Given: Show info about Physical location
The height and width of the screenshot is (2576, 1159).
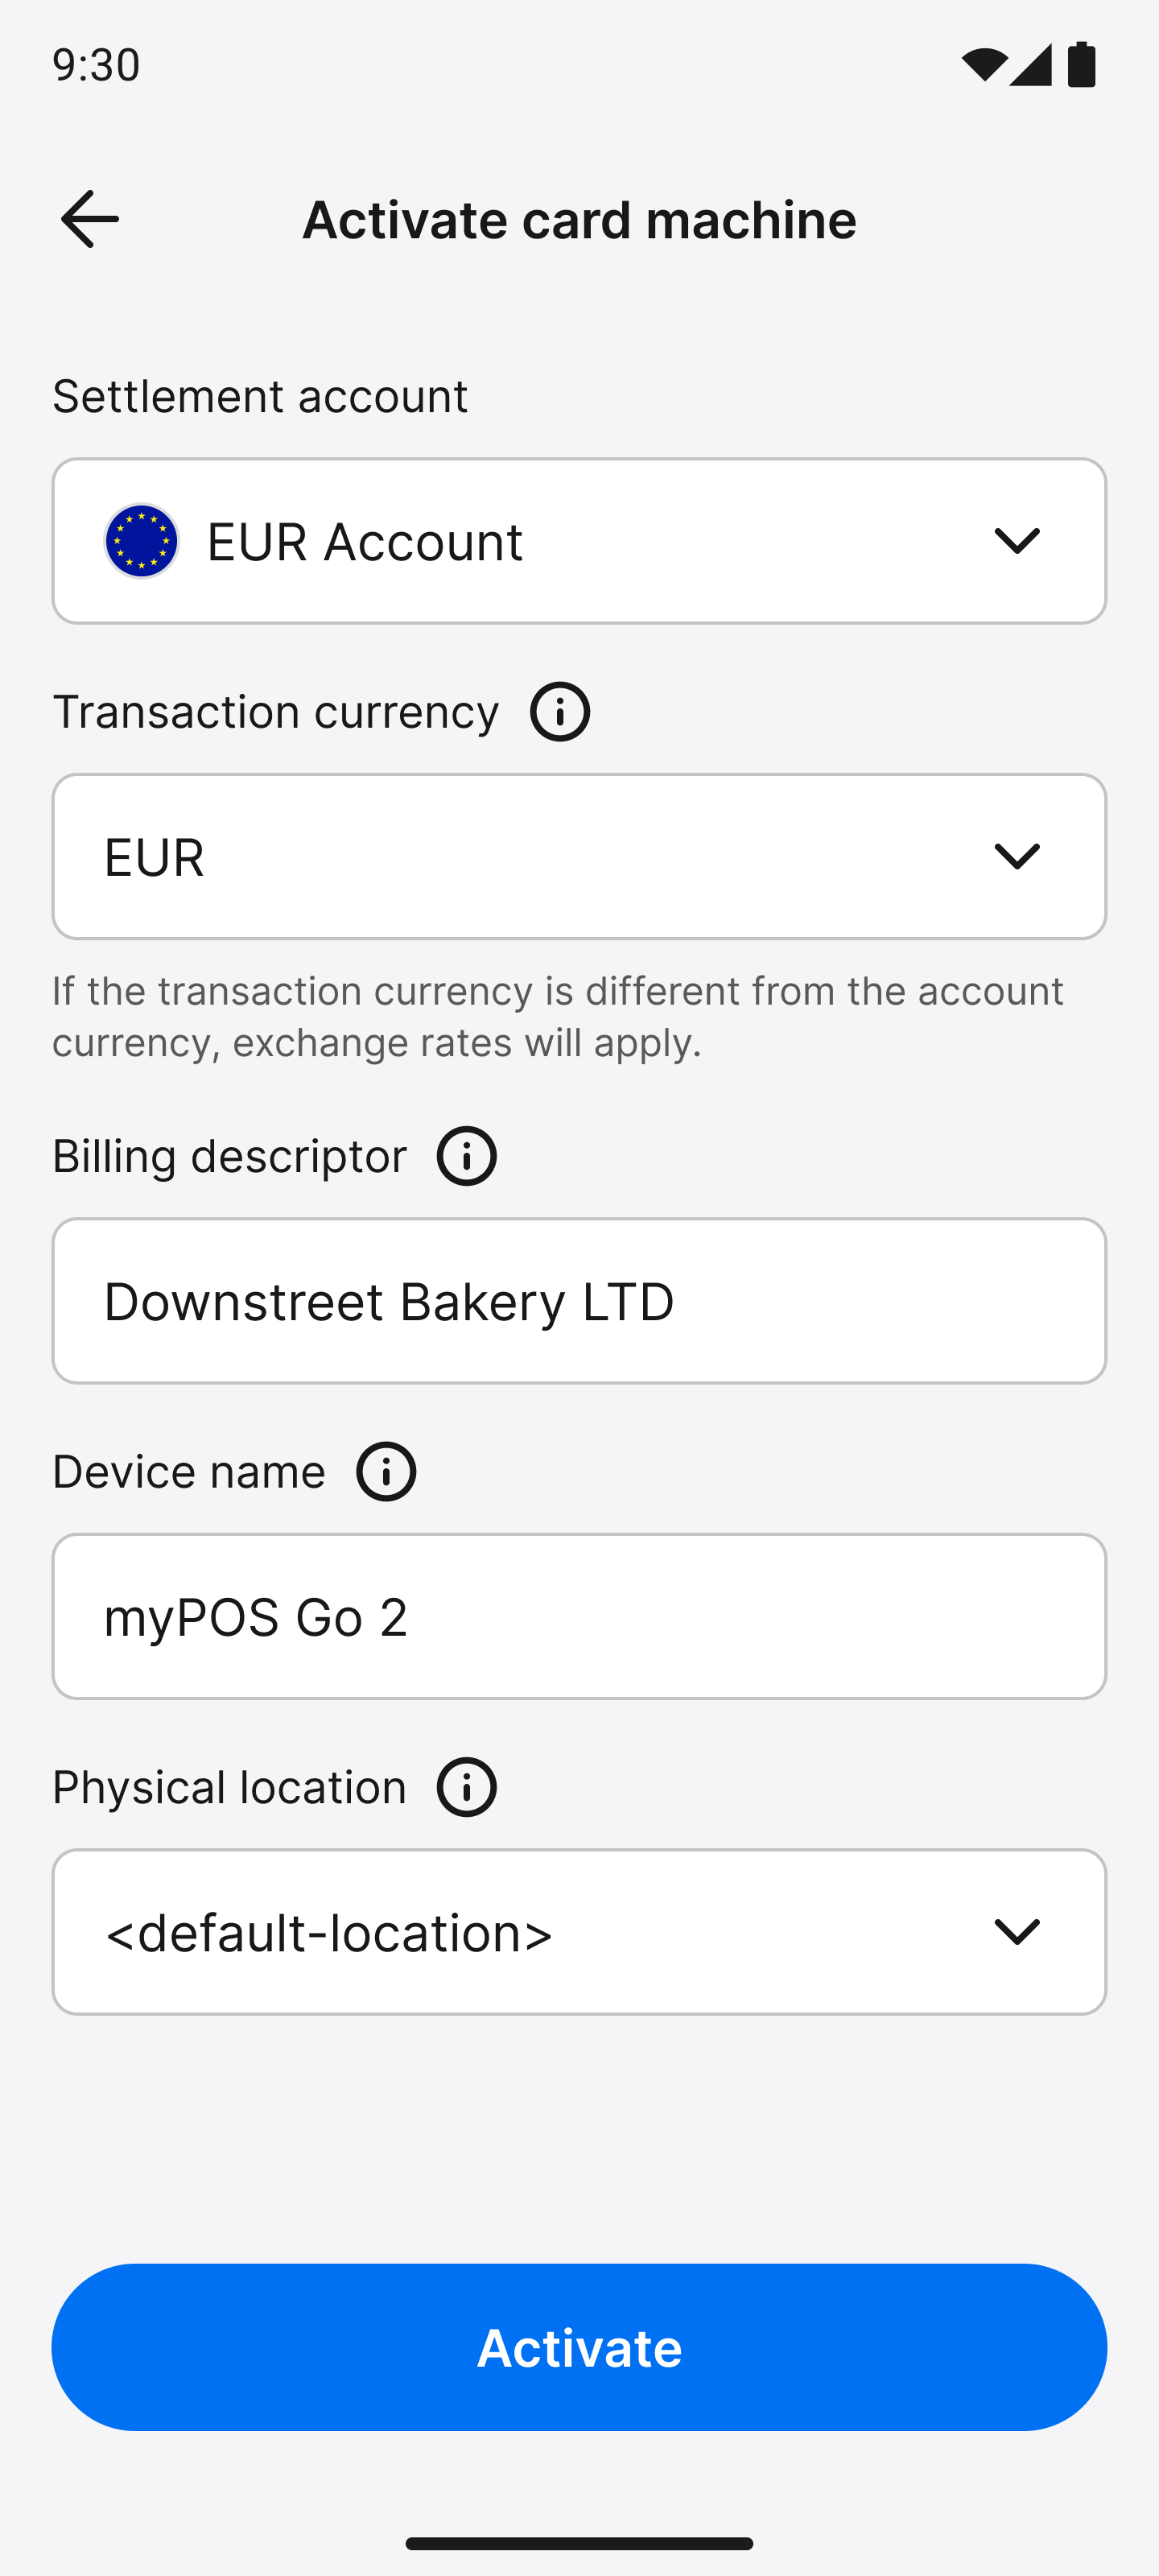Looking at the screenshot, I should [467, 1787].
